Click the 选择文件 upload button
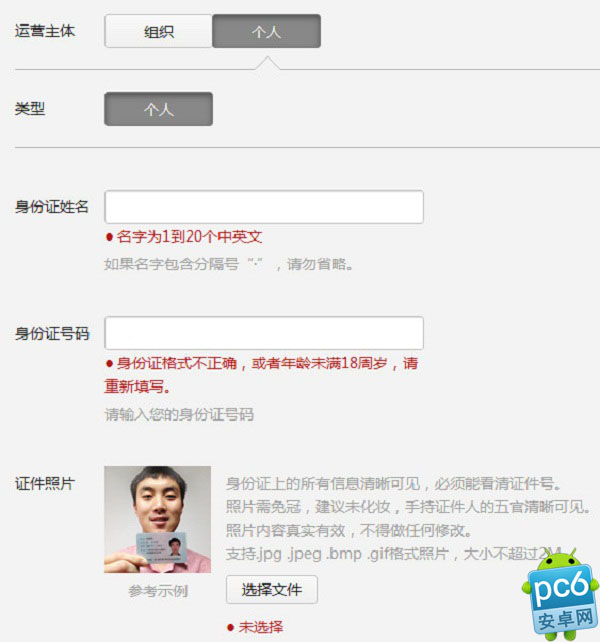The width and height of the screenshot is (600, 642). [272, 590]
